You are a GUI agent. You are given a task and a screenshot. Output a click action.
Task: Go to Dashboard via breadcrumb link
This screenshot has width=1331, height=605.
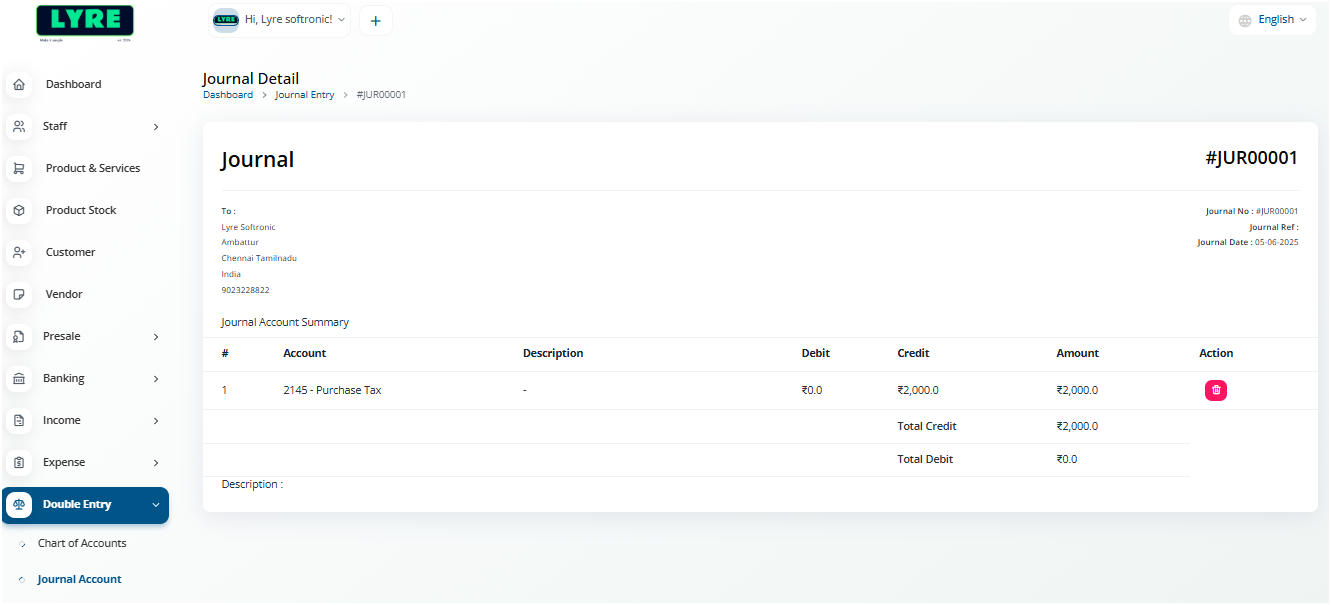tap(228, 95)
